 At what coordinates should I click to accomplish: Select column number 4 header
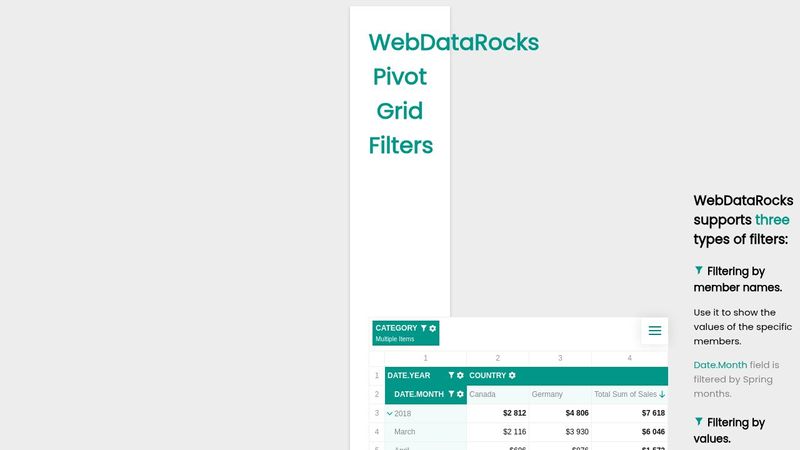click(630, 358)
